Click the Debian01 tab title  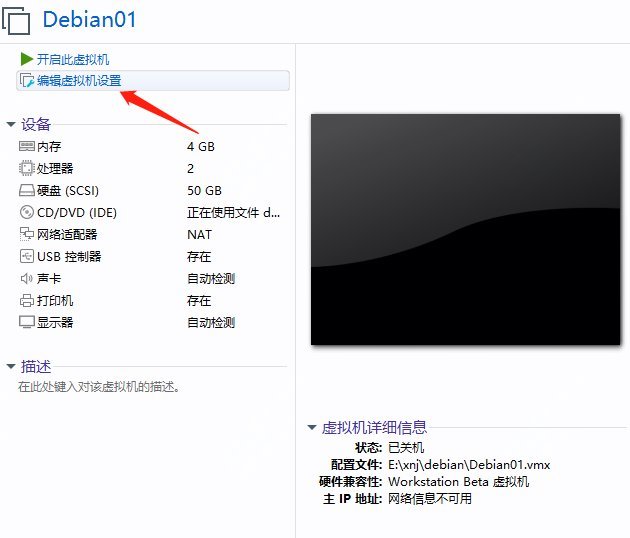89,19
